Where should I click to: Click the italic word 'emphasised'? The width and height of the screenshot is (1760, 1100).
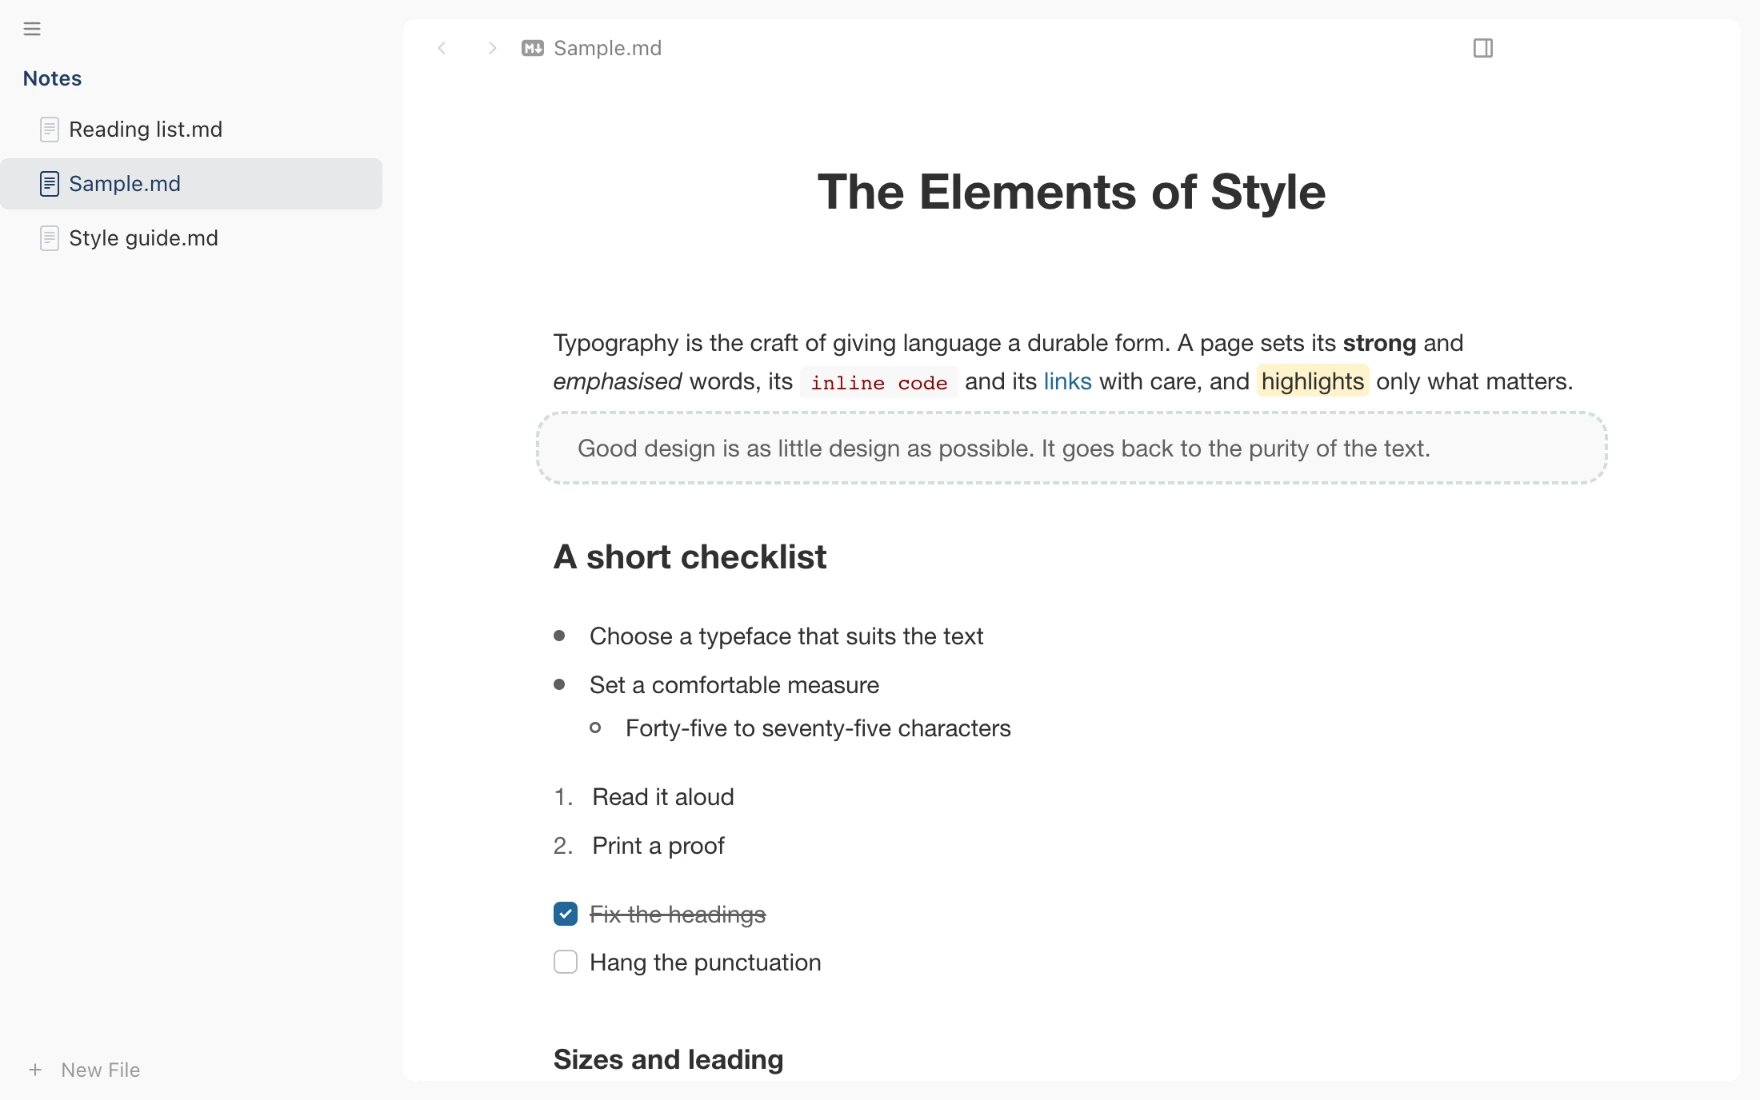click(617, 381)
